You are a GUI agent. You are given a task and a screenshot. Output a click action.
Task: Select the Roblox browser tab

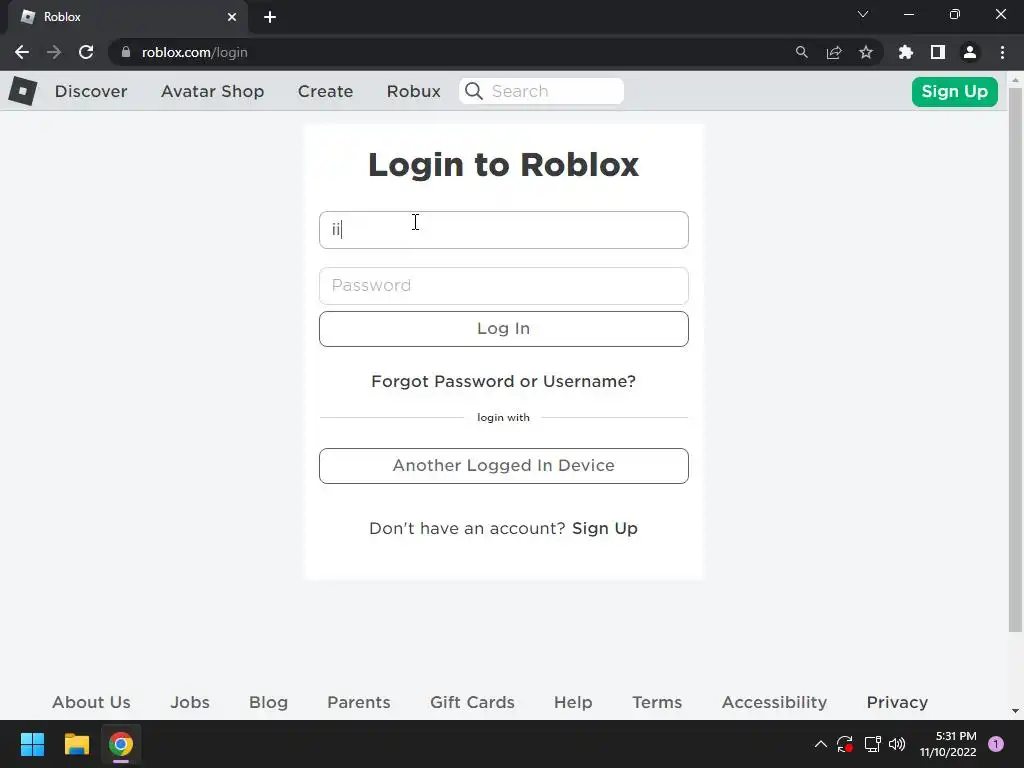[x=127, y=17]
